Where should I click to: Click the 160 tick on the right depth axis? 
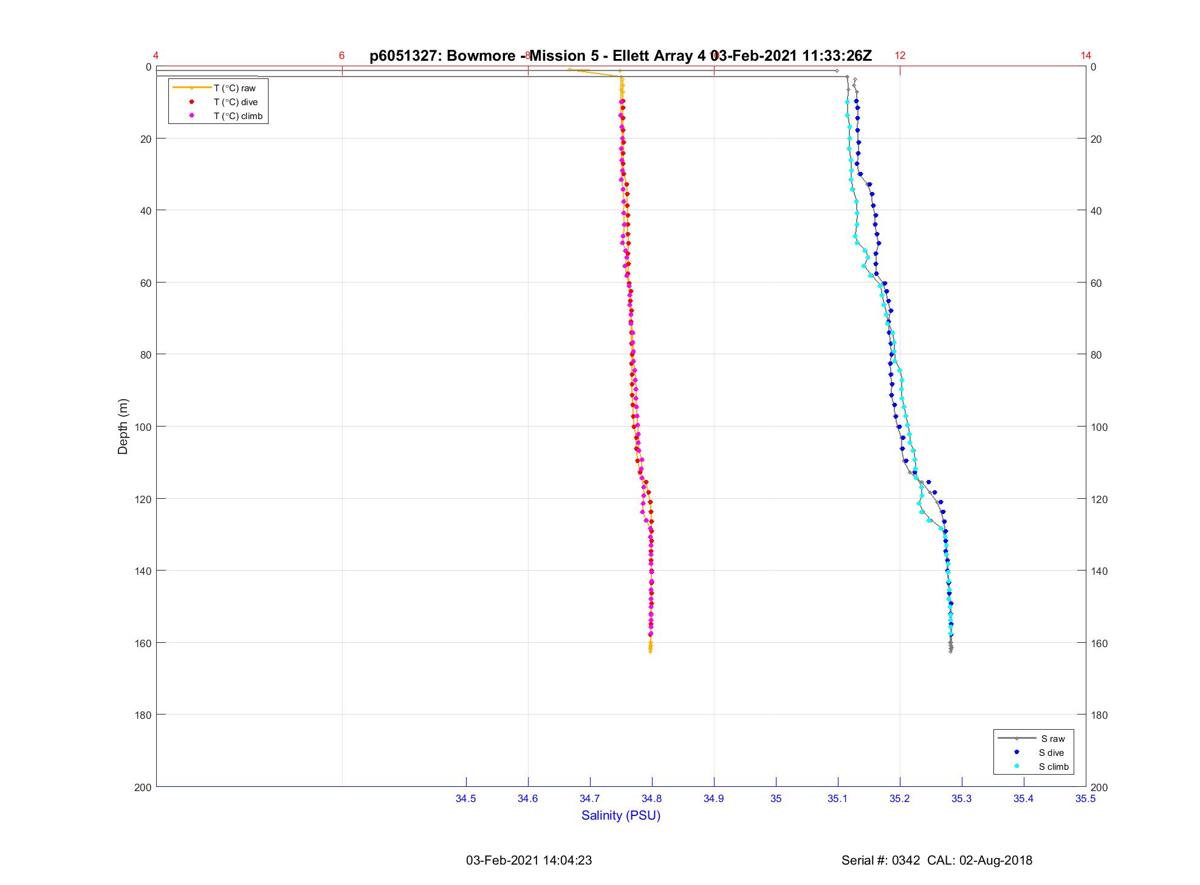(1100, 643)
